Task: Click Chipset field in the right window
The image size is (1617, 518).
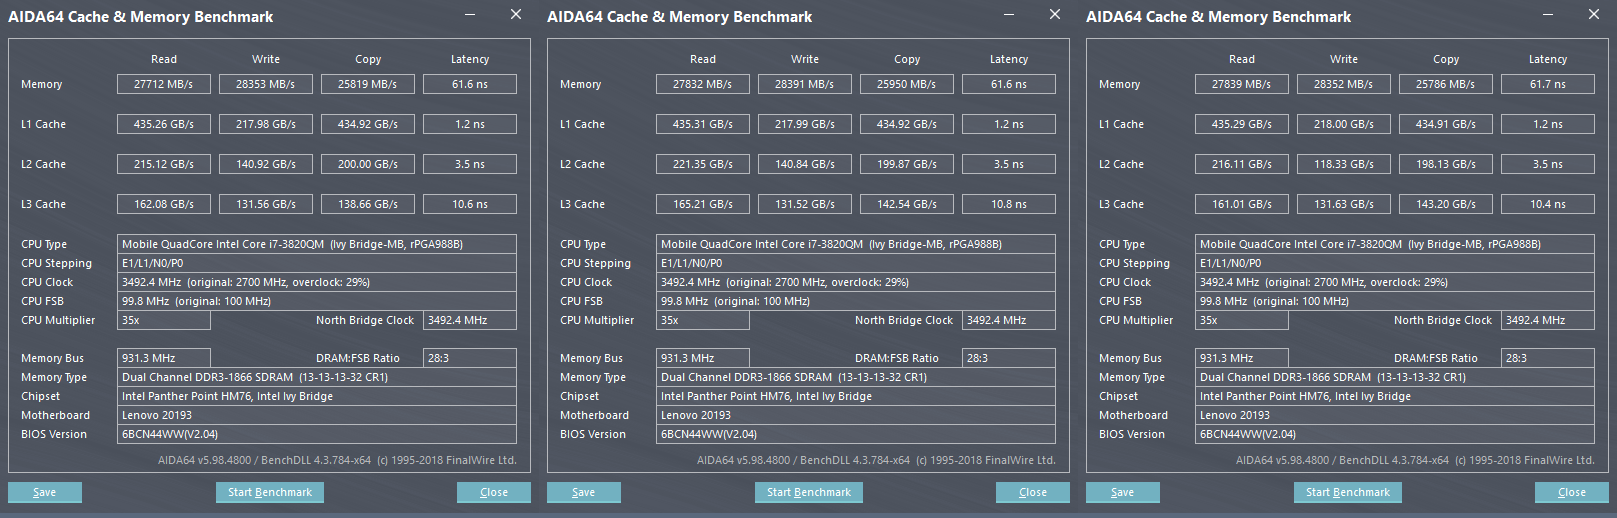Action: coord(1395,396)
